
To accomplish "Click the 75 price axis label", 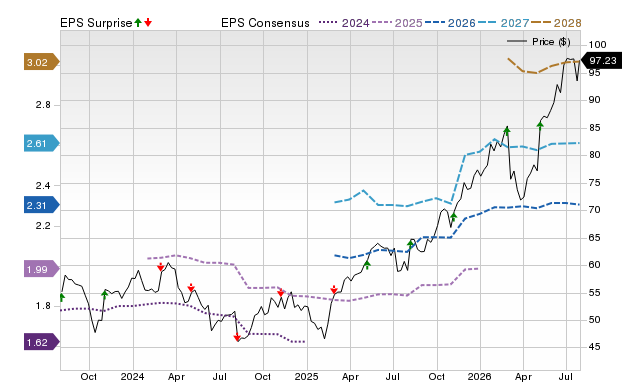I will 594,182.
